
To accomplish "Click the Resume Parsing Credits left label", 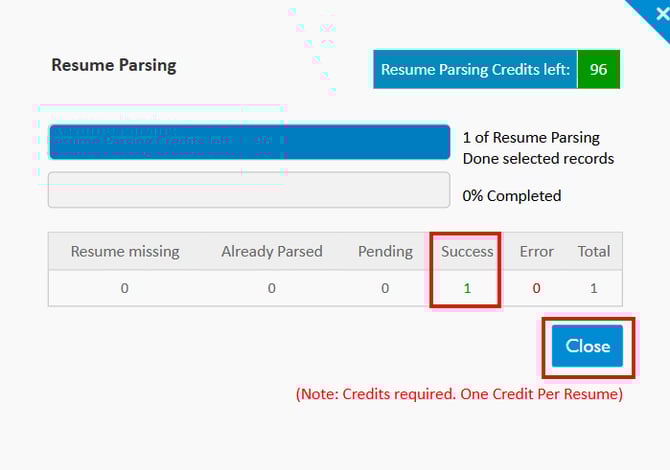I will point(475,69).
